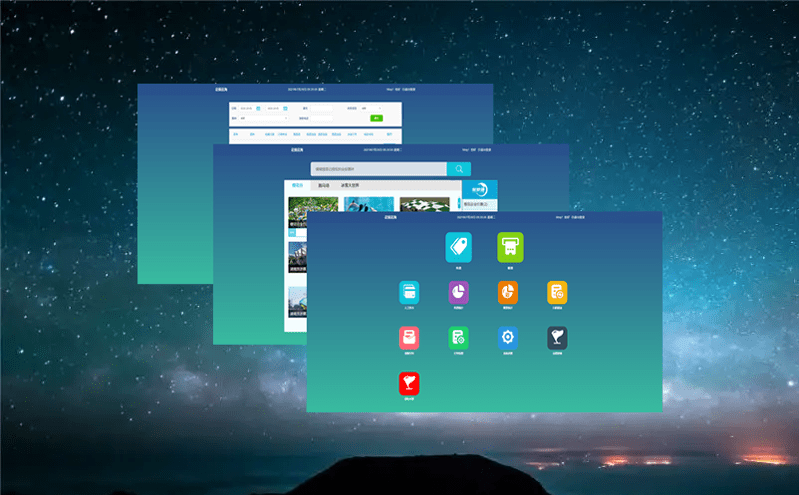Click the green calculator settings icon
This screenshot has width=799, height=495.
click(458, 338)
